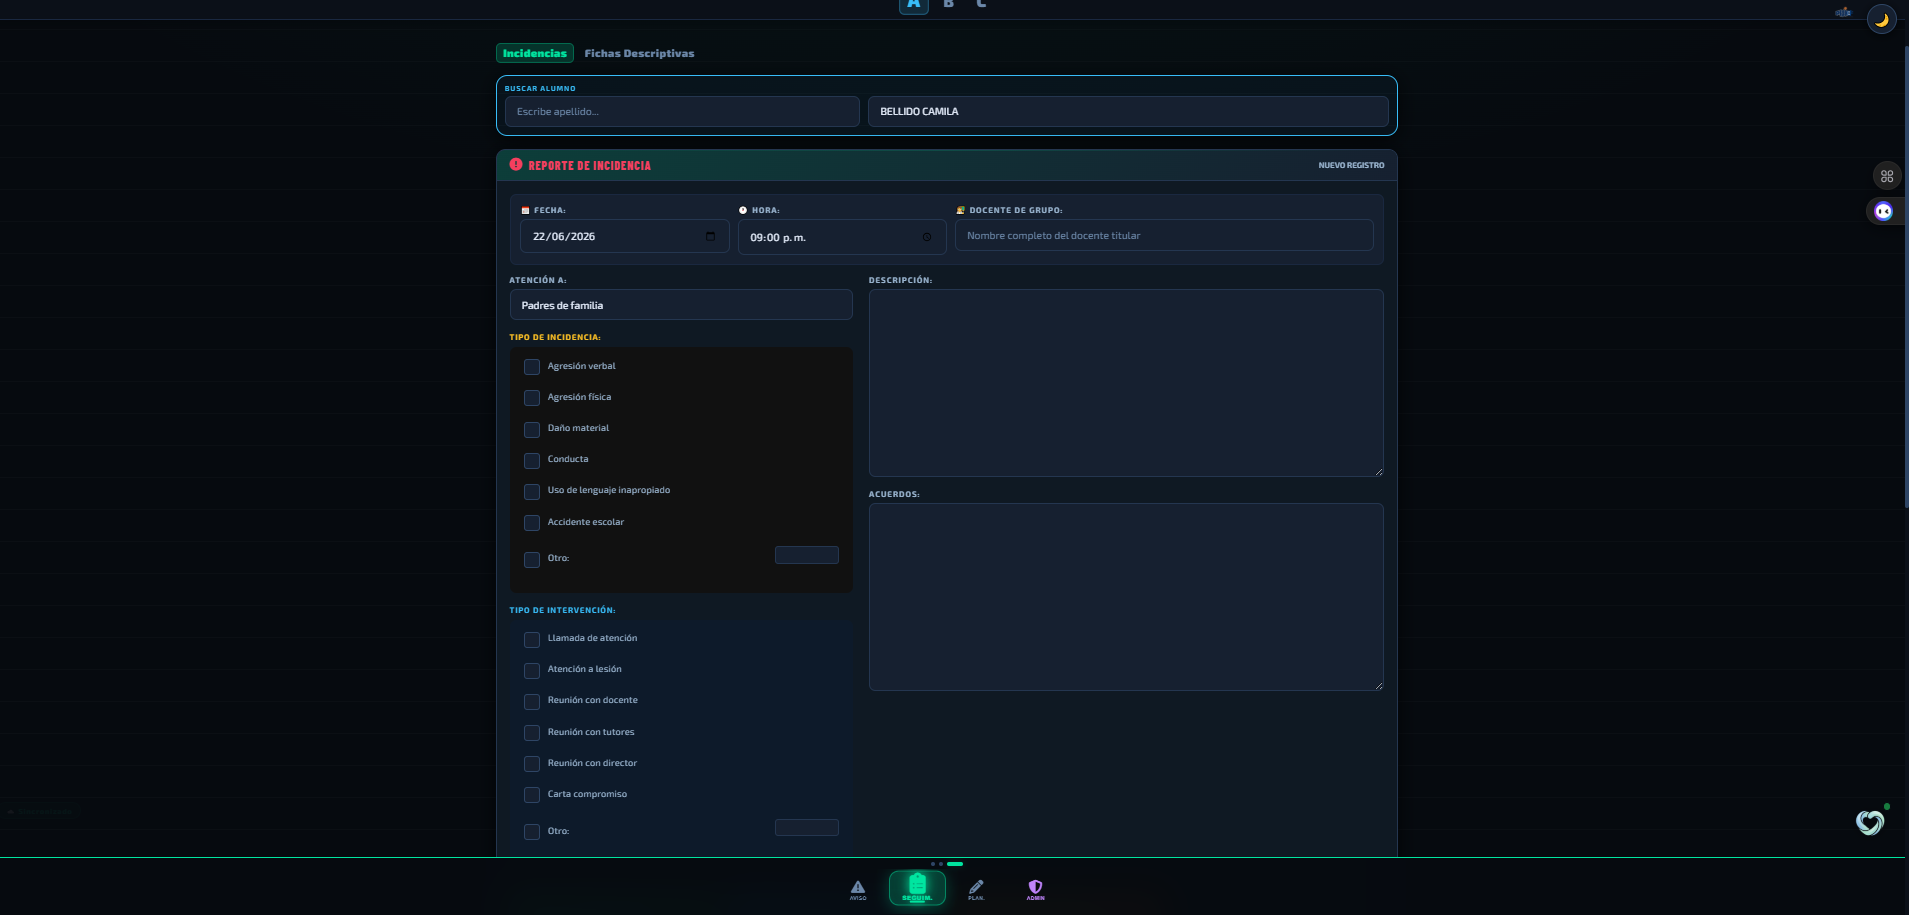The height and width of the screenshot is (915, 1909).
Task: Open the student dropdown showing BELLIDO CAMILA
Action: tap(1128, 111)
